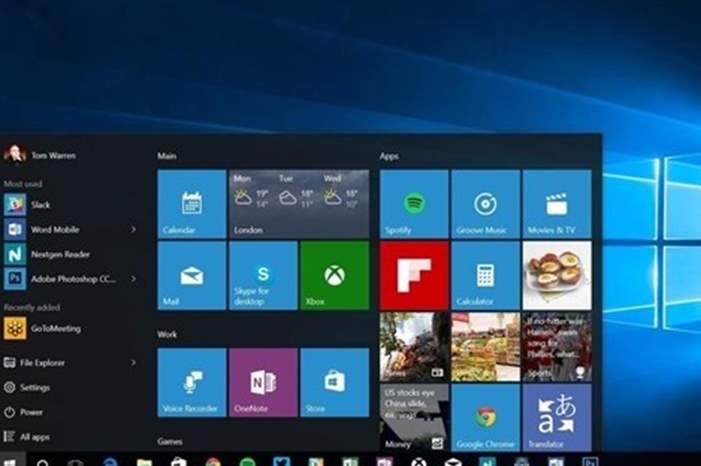Image resolution: width=701 pixels, height=466 pixels.
Task: Open the Calendar tile
Action: 192,204
